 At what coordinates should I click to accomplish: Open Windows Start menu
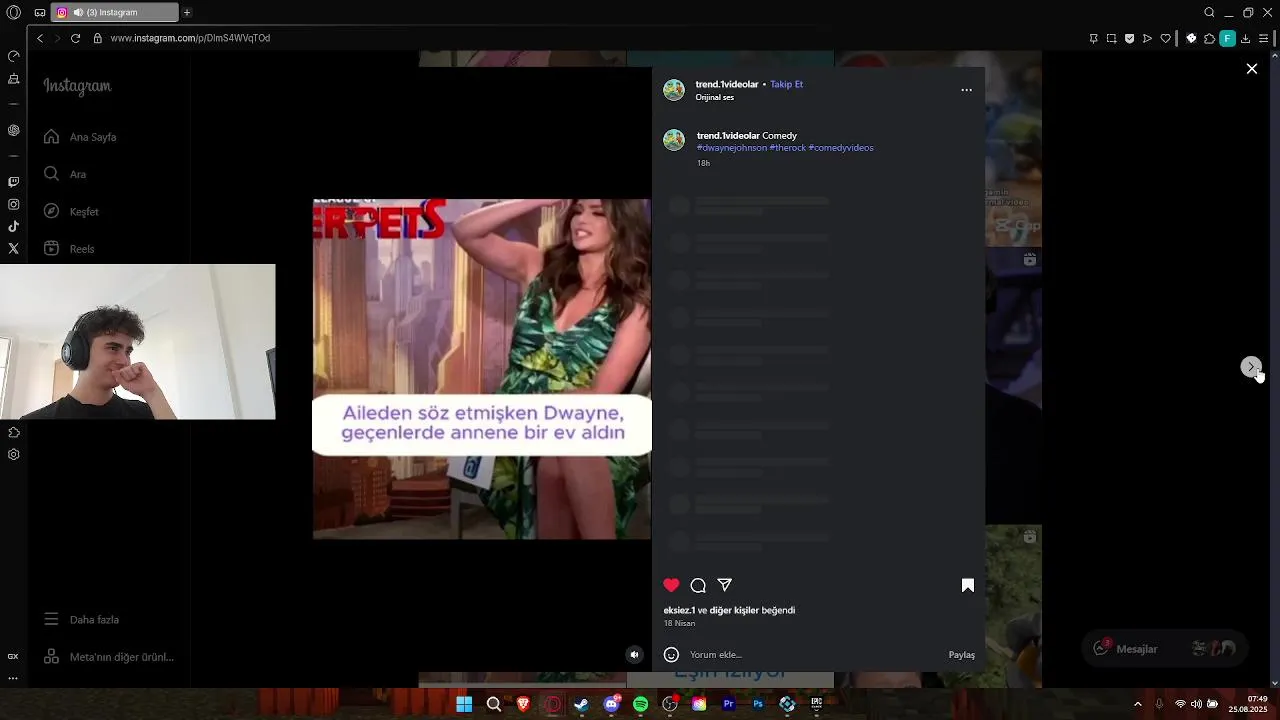point(464,704)
